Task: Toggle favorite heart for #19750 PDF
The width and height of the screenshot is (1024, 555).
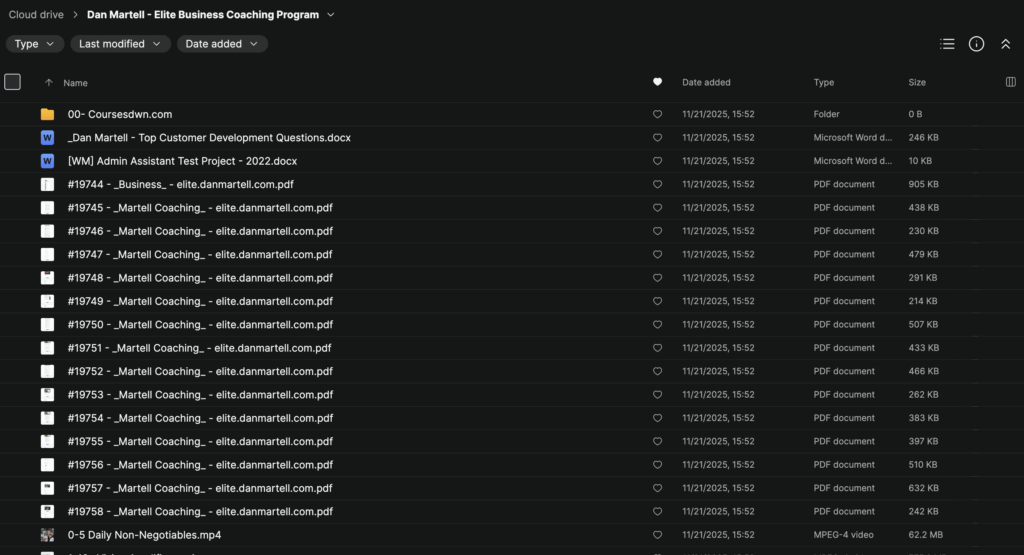Action: coord(657,325)
